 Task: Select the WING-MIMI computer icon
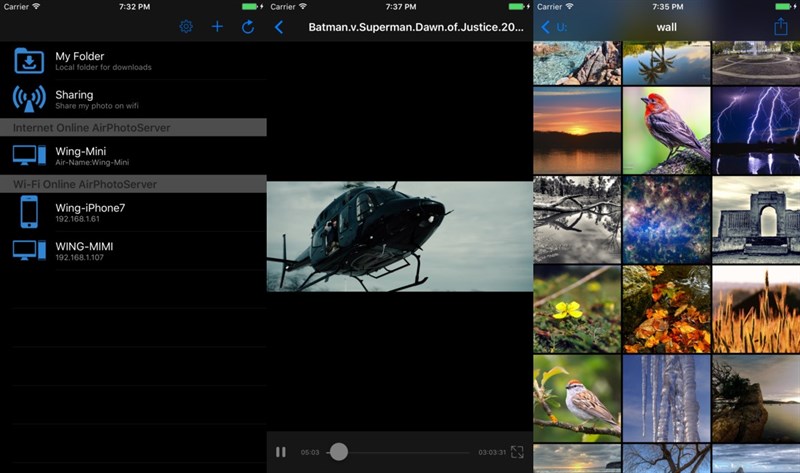click(x=29, y=251)
